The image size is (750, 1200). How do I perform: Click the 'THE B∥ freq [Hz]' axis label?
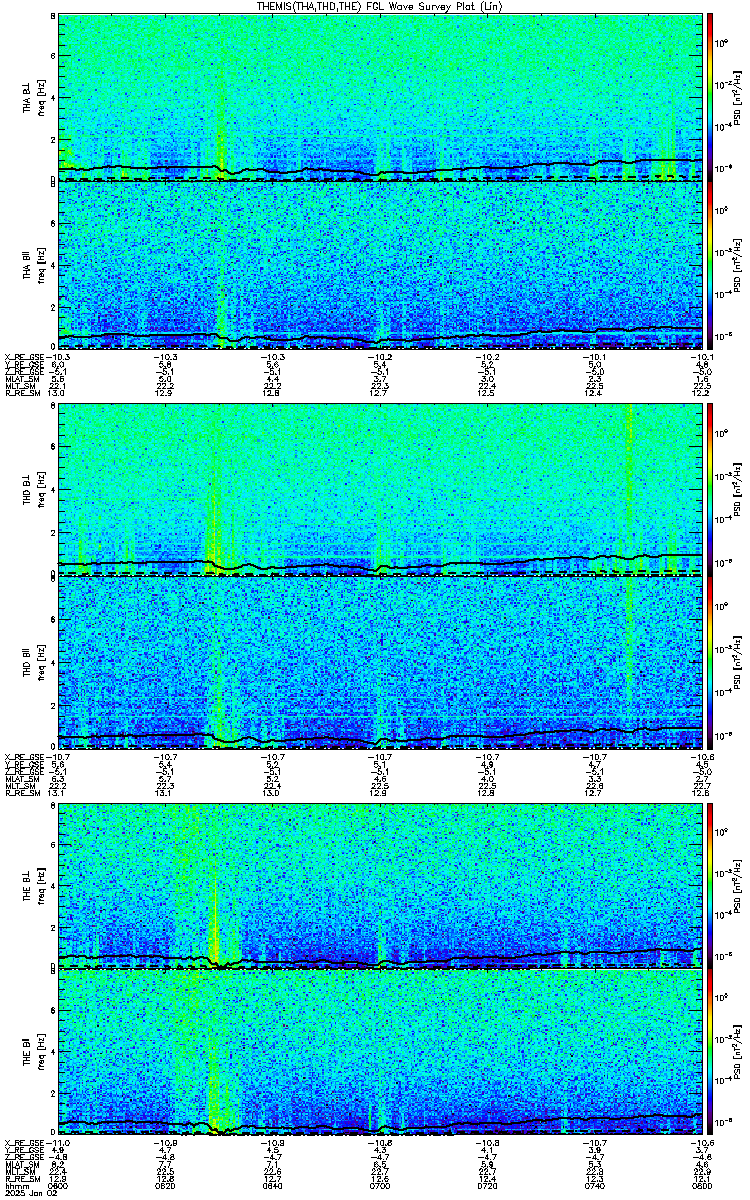pyautogui.click(x=35, y=1052)
